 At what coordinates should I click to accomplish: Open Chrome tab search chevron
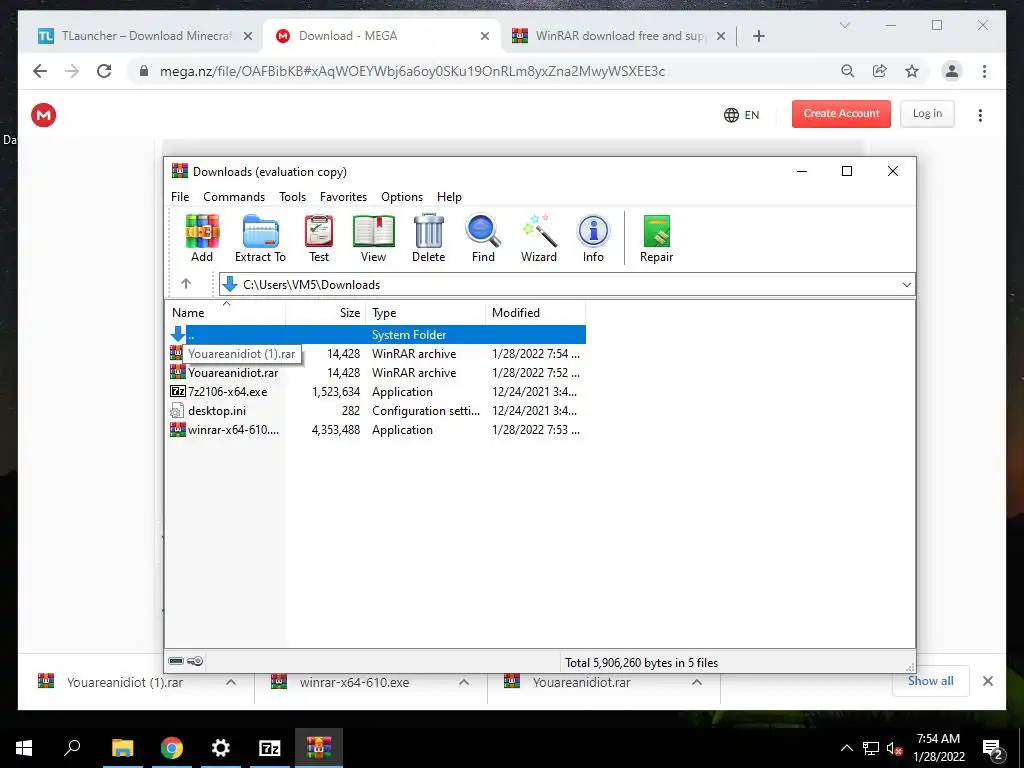844,25
